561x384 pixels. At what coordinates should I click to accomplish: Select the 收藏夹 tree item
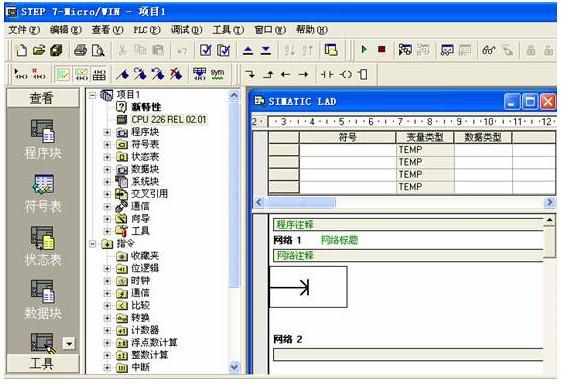[x=145, y=256]
